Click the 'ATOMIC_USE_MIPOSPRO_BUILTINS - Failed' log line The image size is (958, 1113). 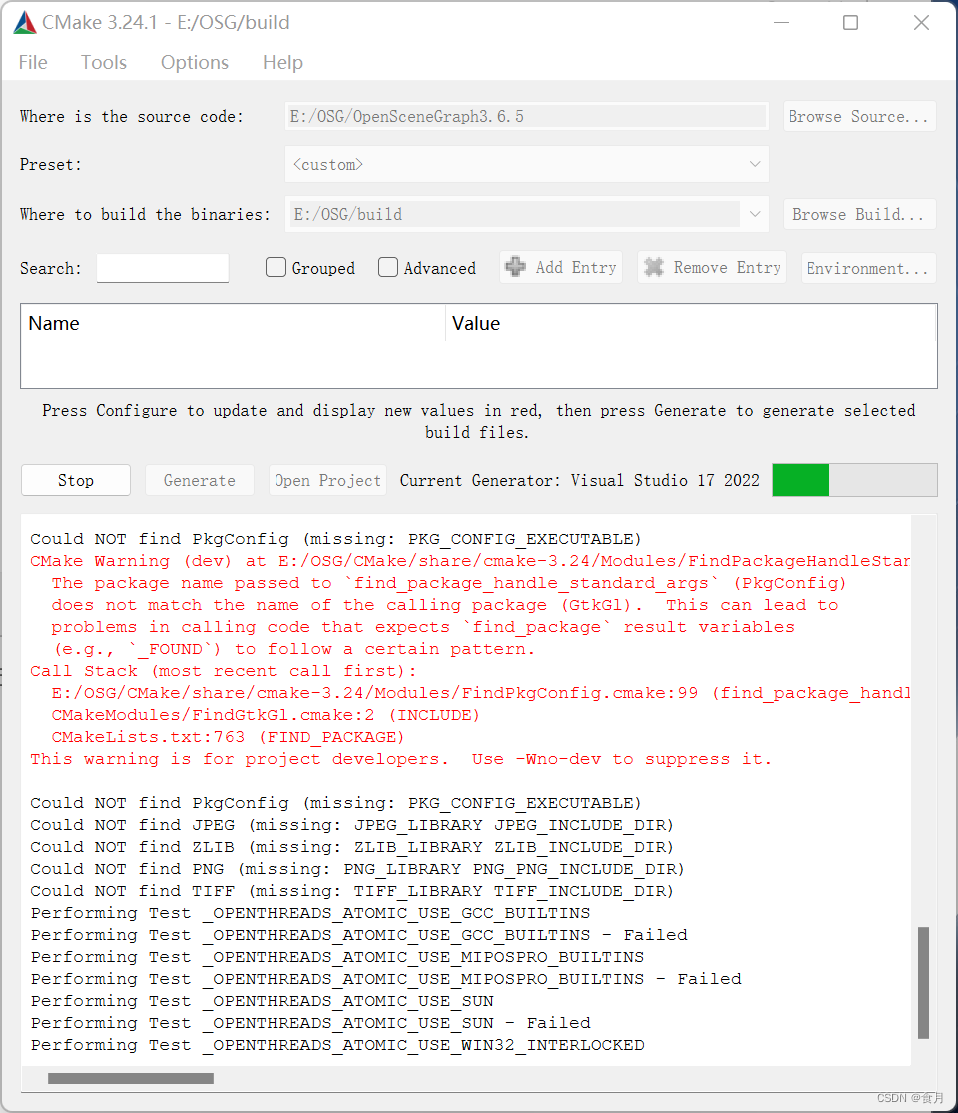[386, 979]
